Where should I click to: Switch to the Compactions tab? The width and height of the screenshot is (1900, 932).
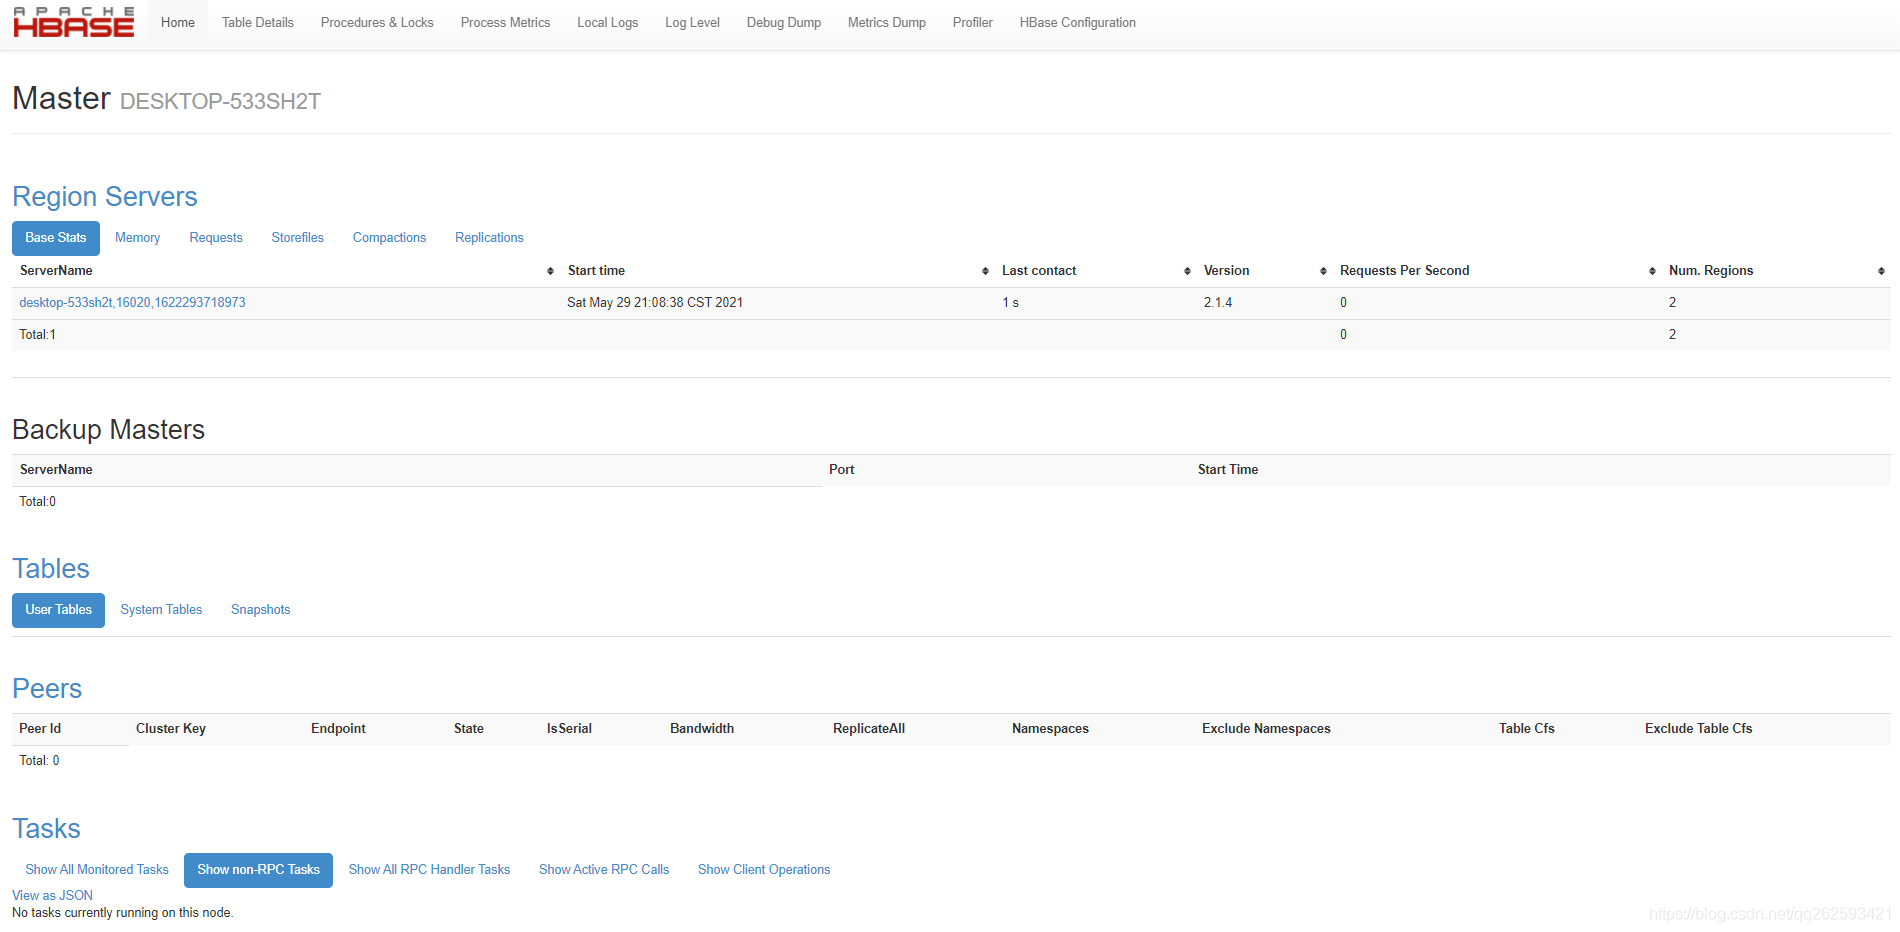389,238
